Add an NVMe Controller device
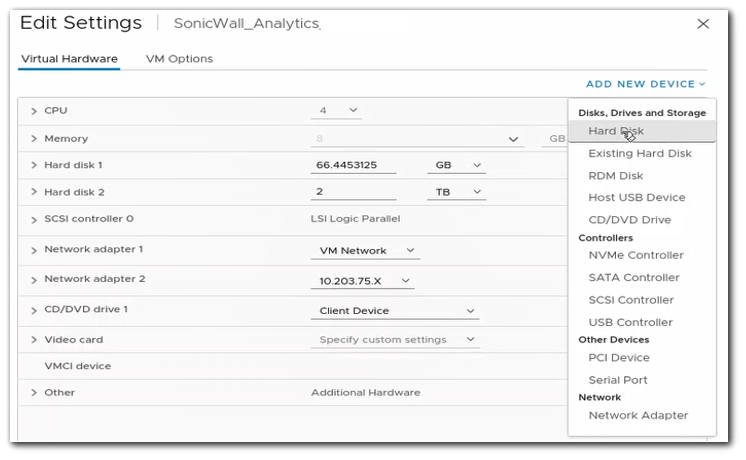The image size is (746, 460). [636, 255]
